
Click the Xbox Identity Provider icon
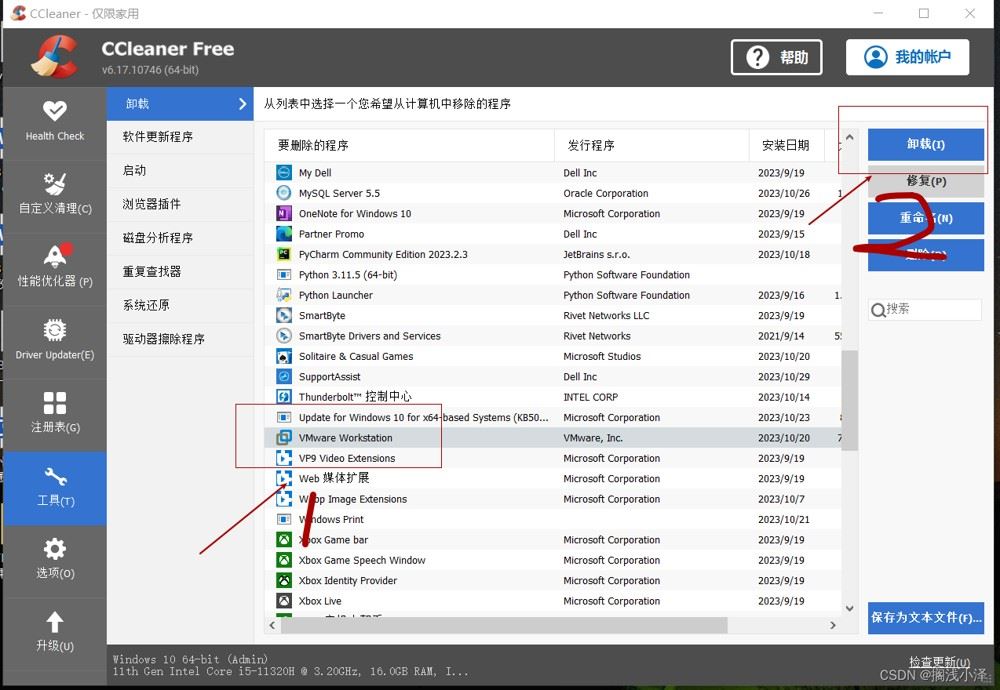click(284, 580)
